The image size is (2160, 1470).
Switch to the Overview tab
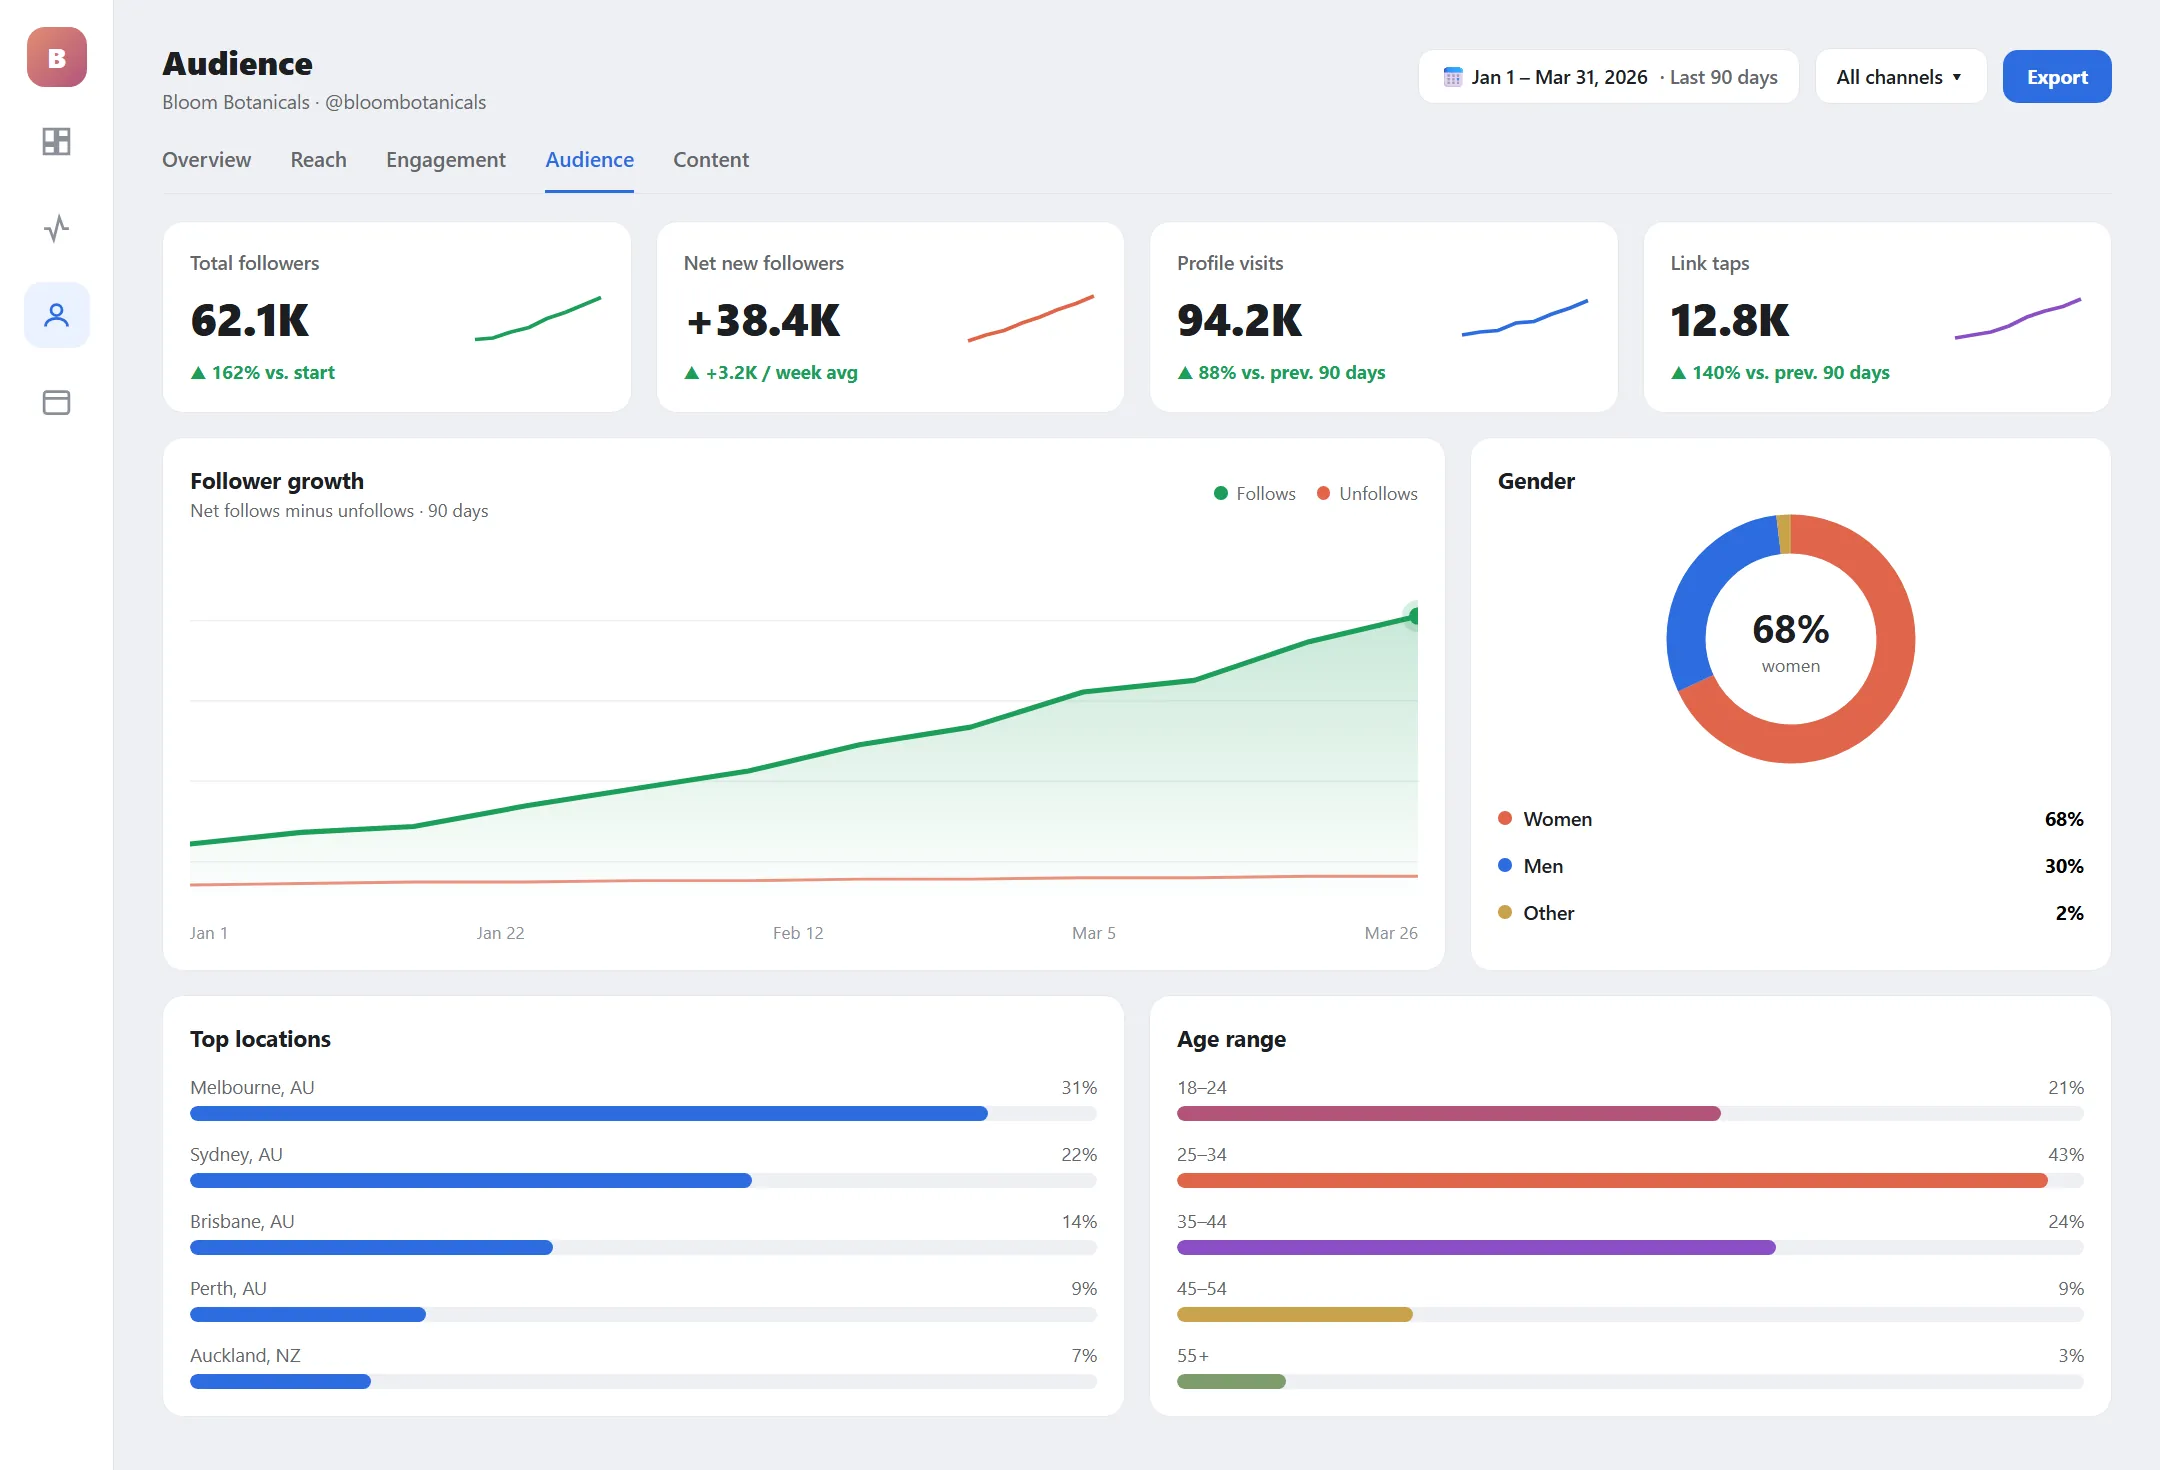[x=206, y=160]
